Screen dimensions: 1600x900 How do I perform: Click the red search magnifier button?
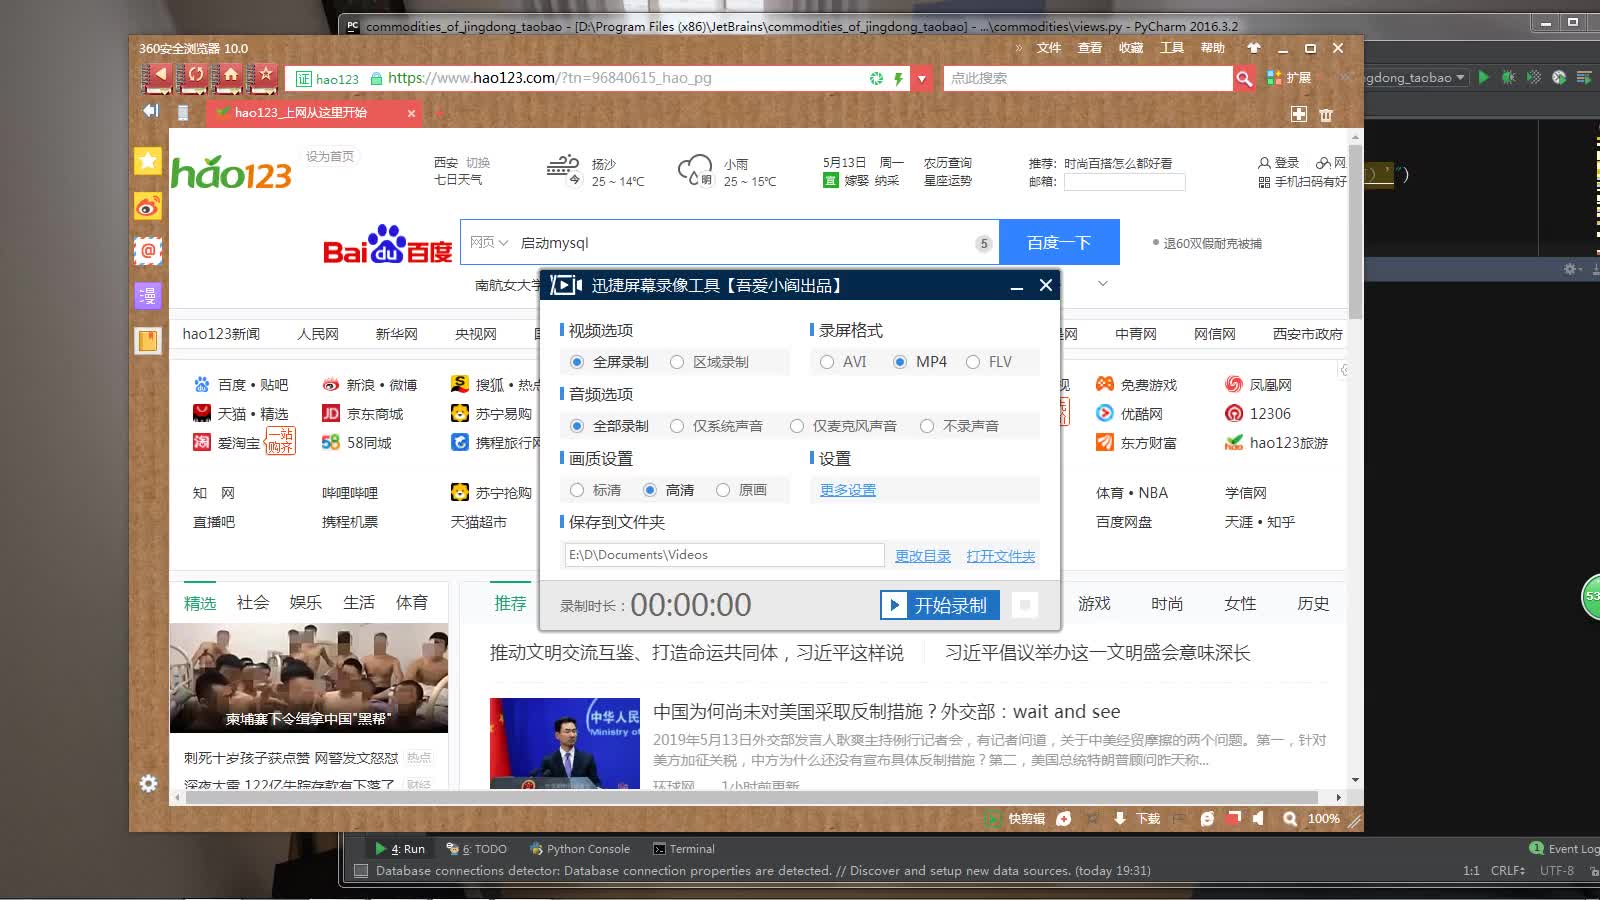pyautogui.click(x=1244, y=78)
